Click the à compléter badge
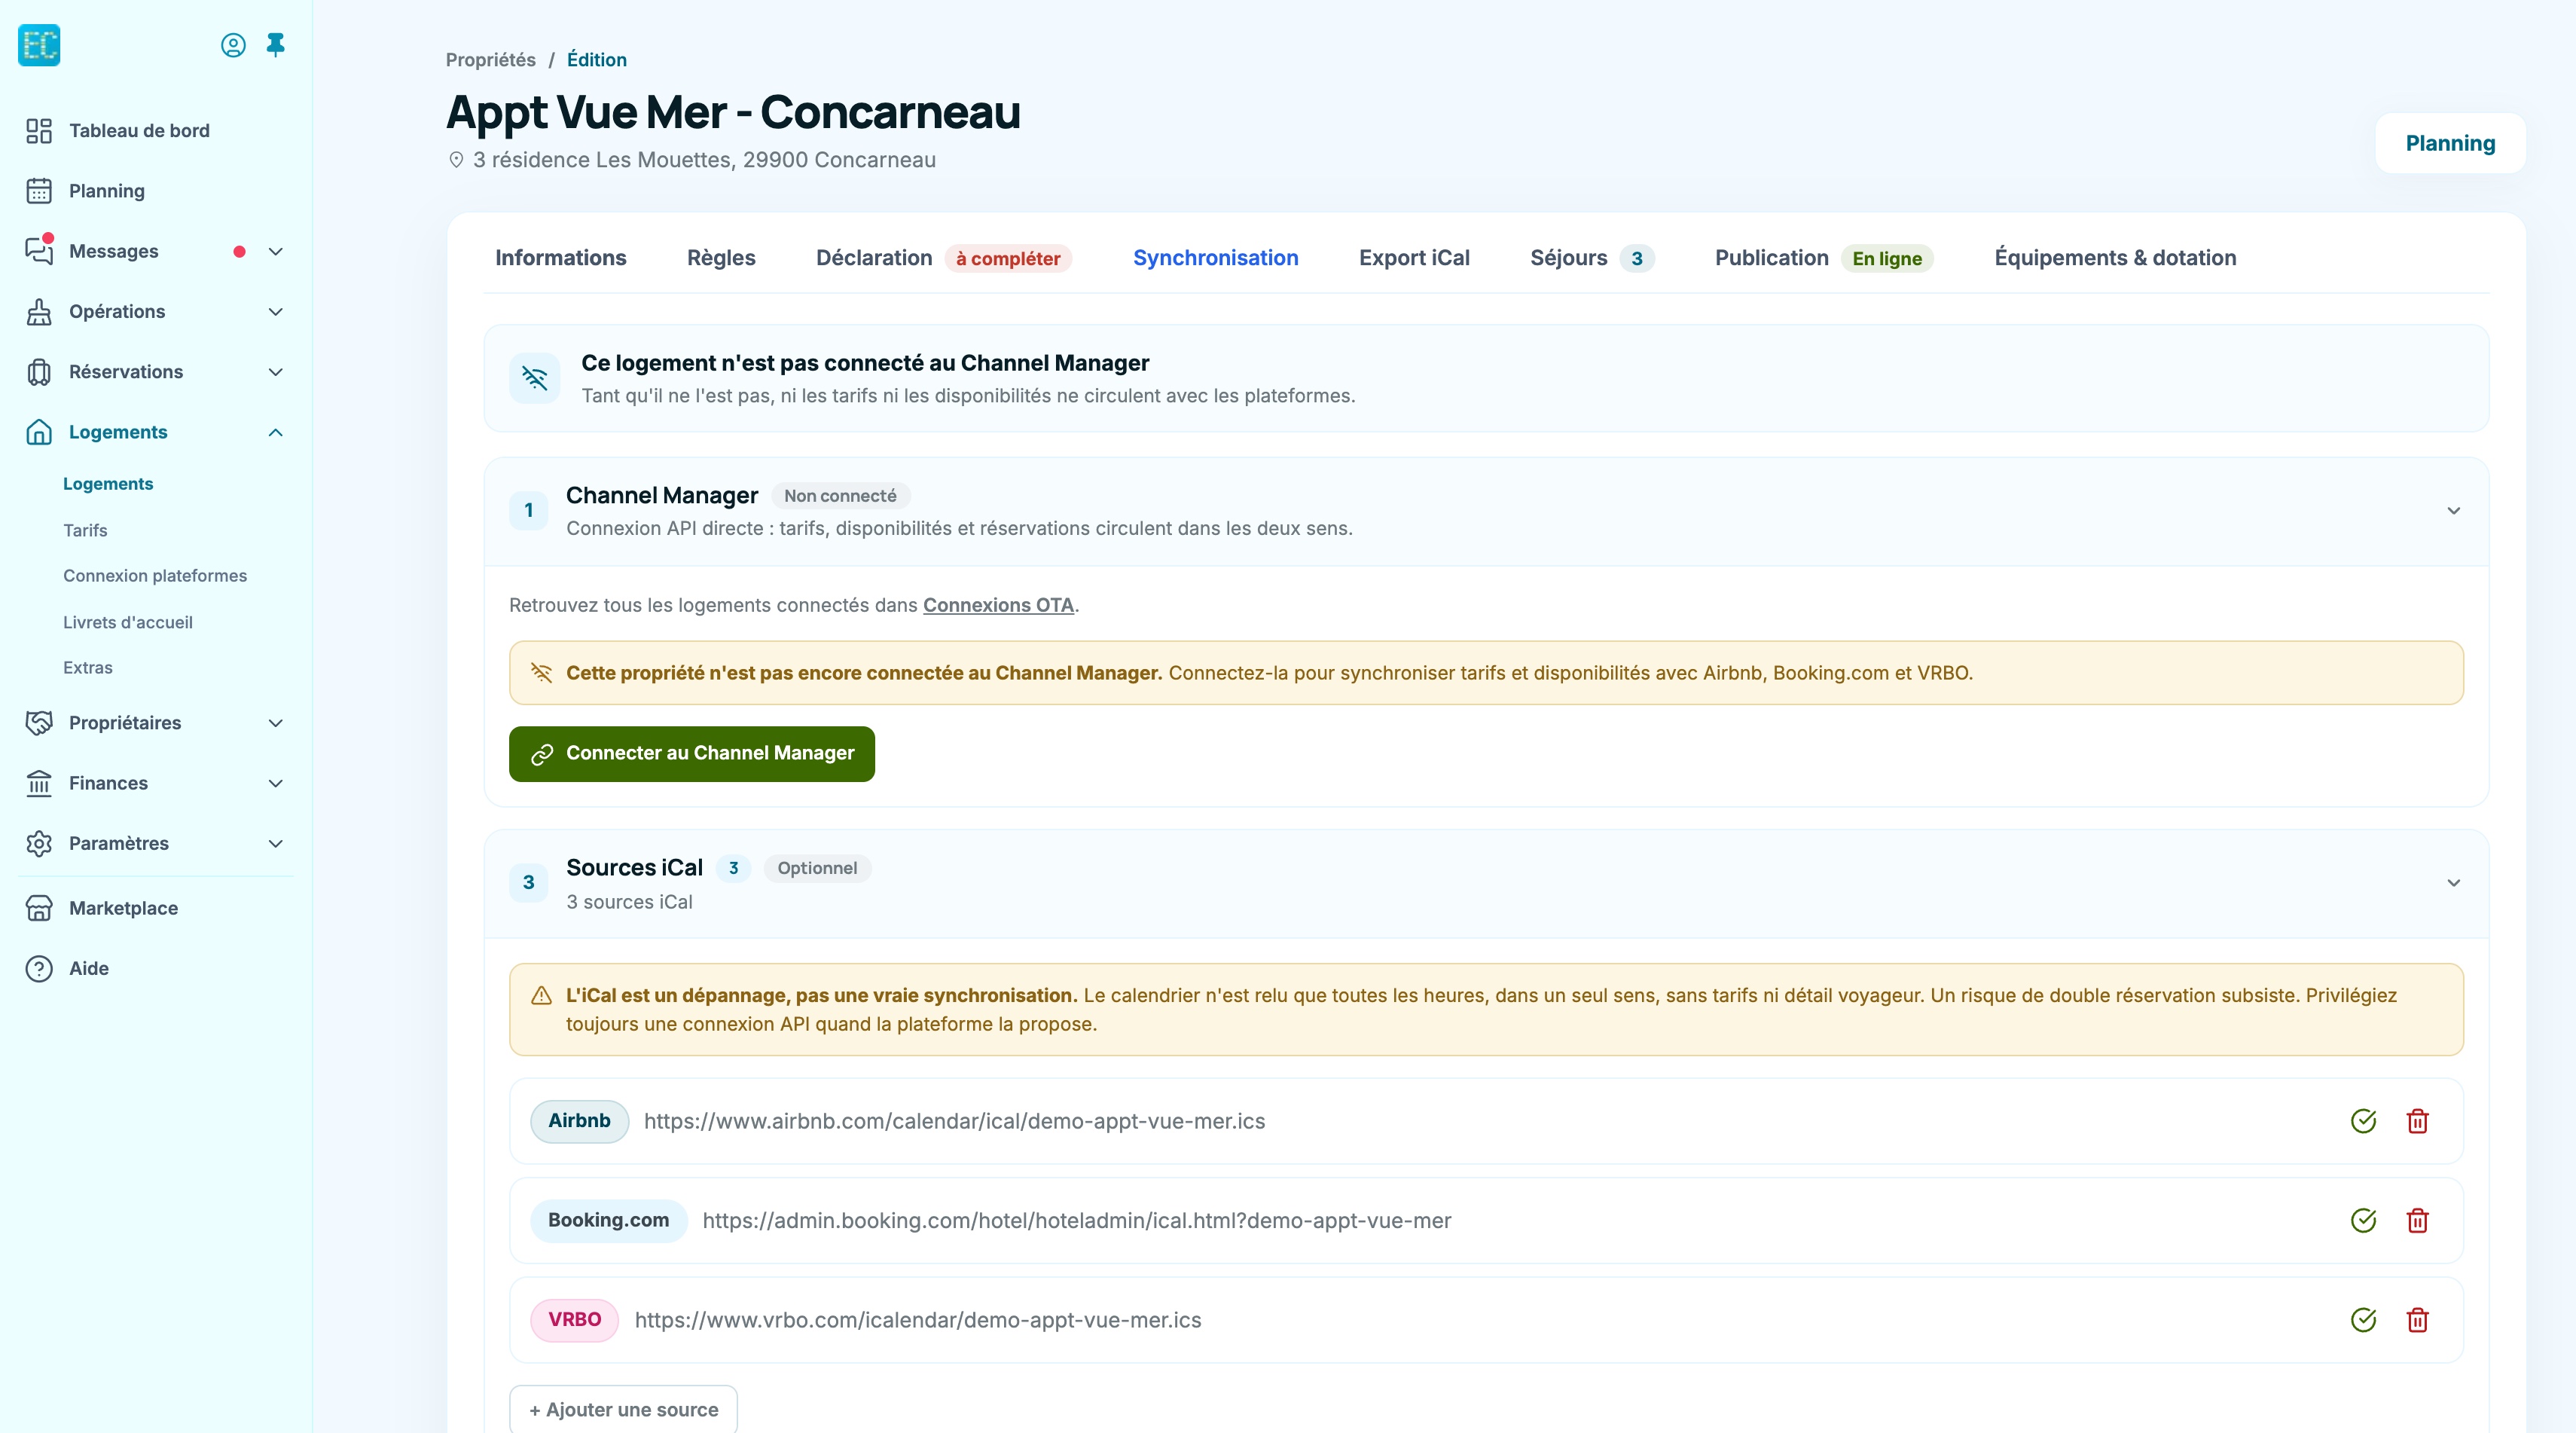This screenshot has height=1433, width=2576. (x=1008, y=259)
